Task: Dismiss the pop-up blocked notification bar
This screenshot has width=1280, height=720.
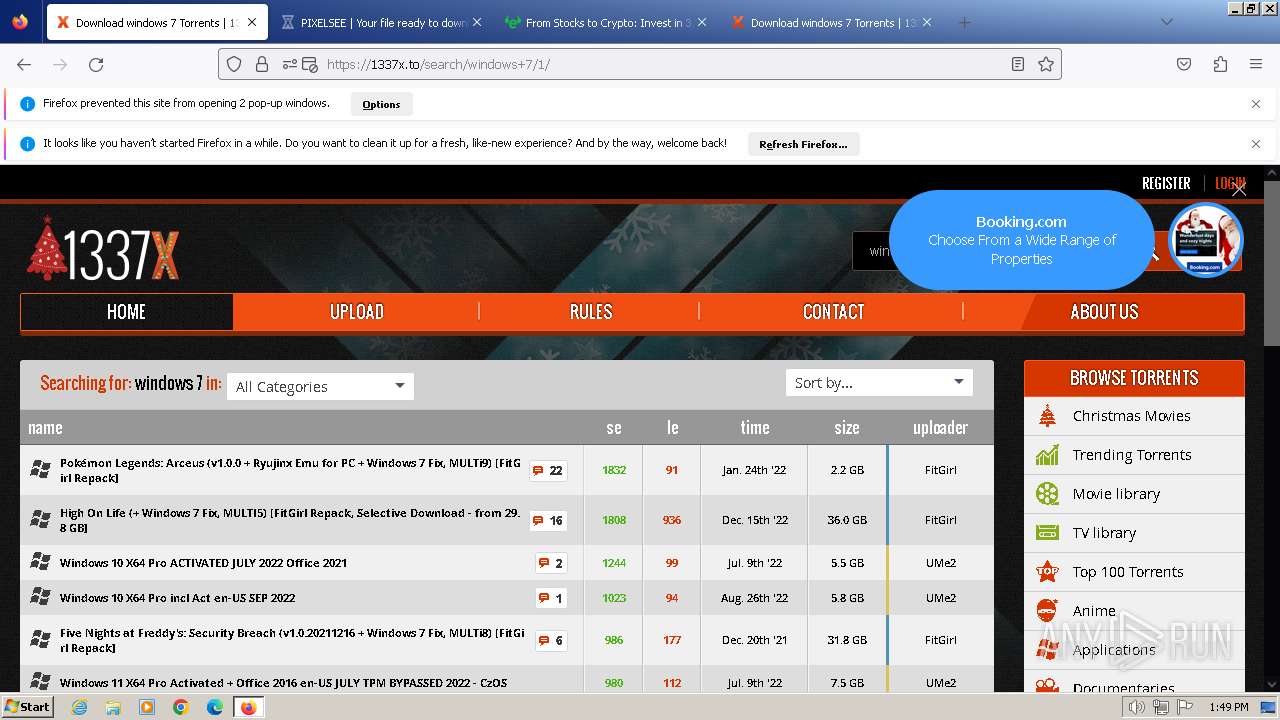Action: tap(1256, 104)
